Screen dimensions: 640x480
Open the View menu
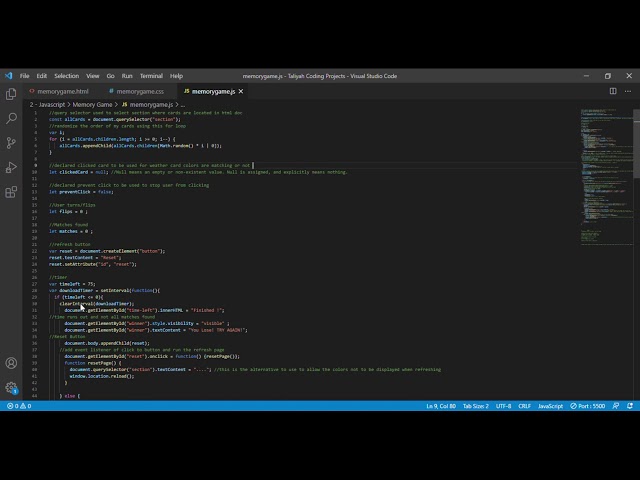tap(93, 76)
